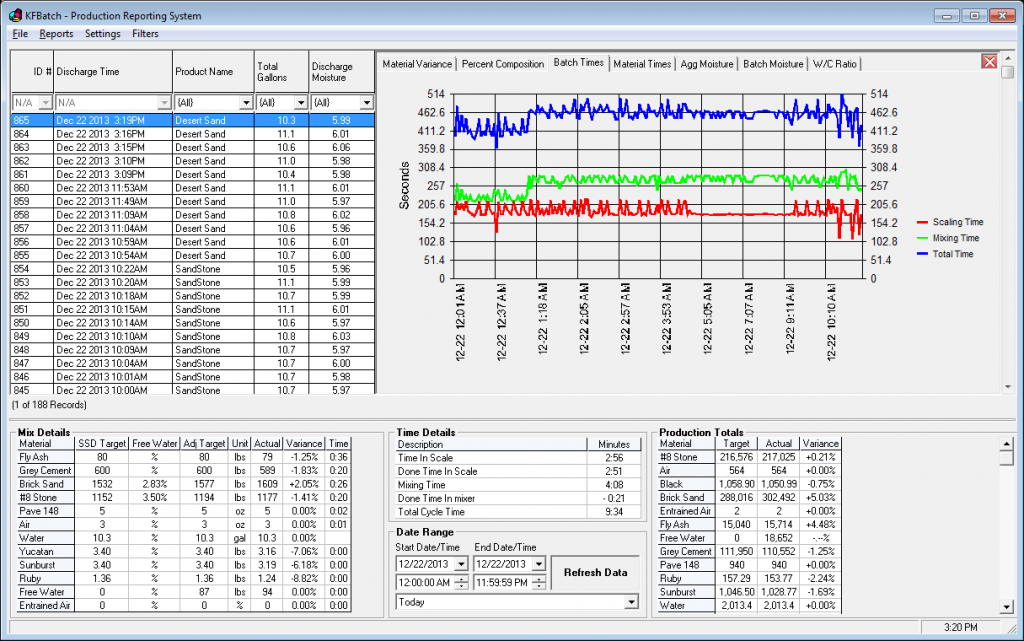
Task: Expand the Total Gallons filter dropdown
Action: click(300, 103)
